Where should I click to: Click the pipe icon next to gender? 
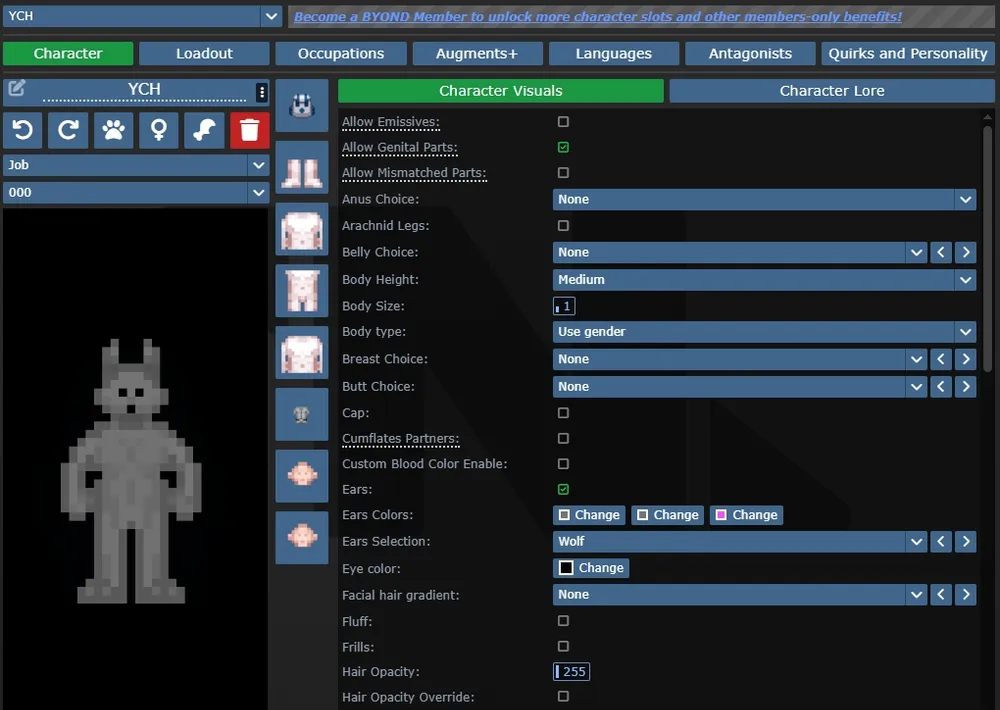coord(204,130)
